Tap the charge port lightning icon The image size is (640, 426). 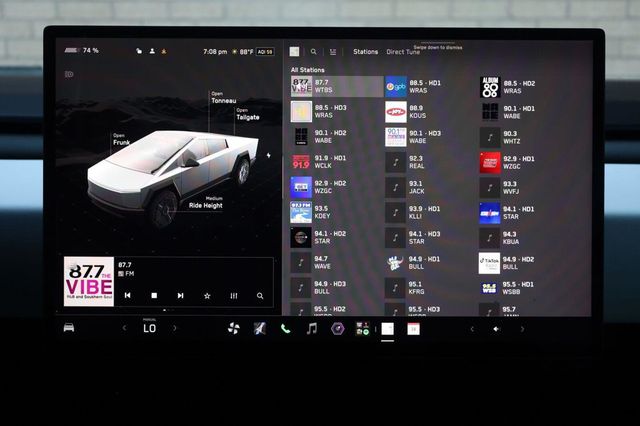coord(269,155)
